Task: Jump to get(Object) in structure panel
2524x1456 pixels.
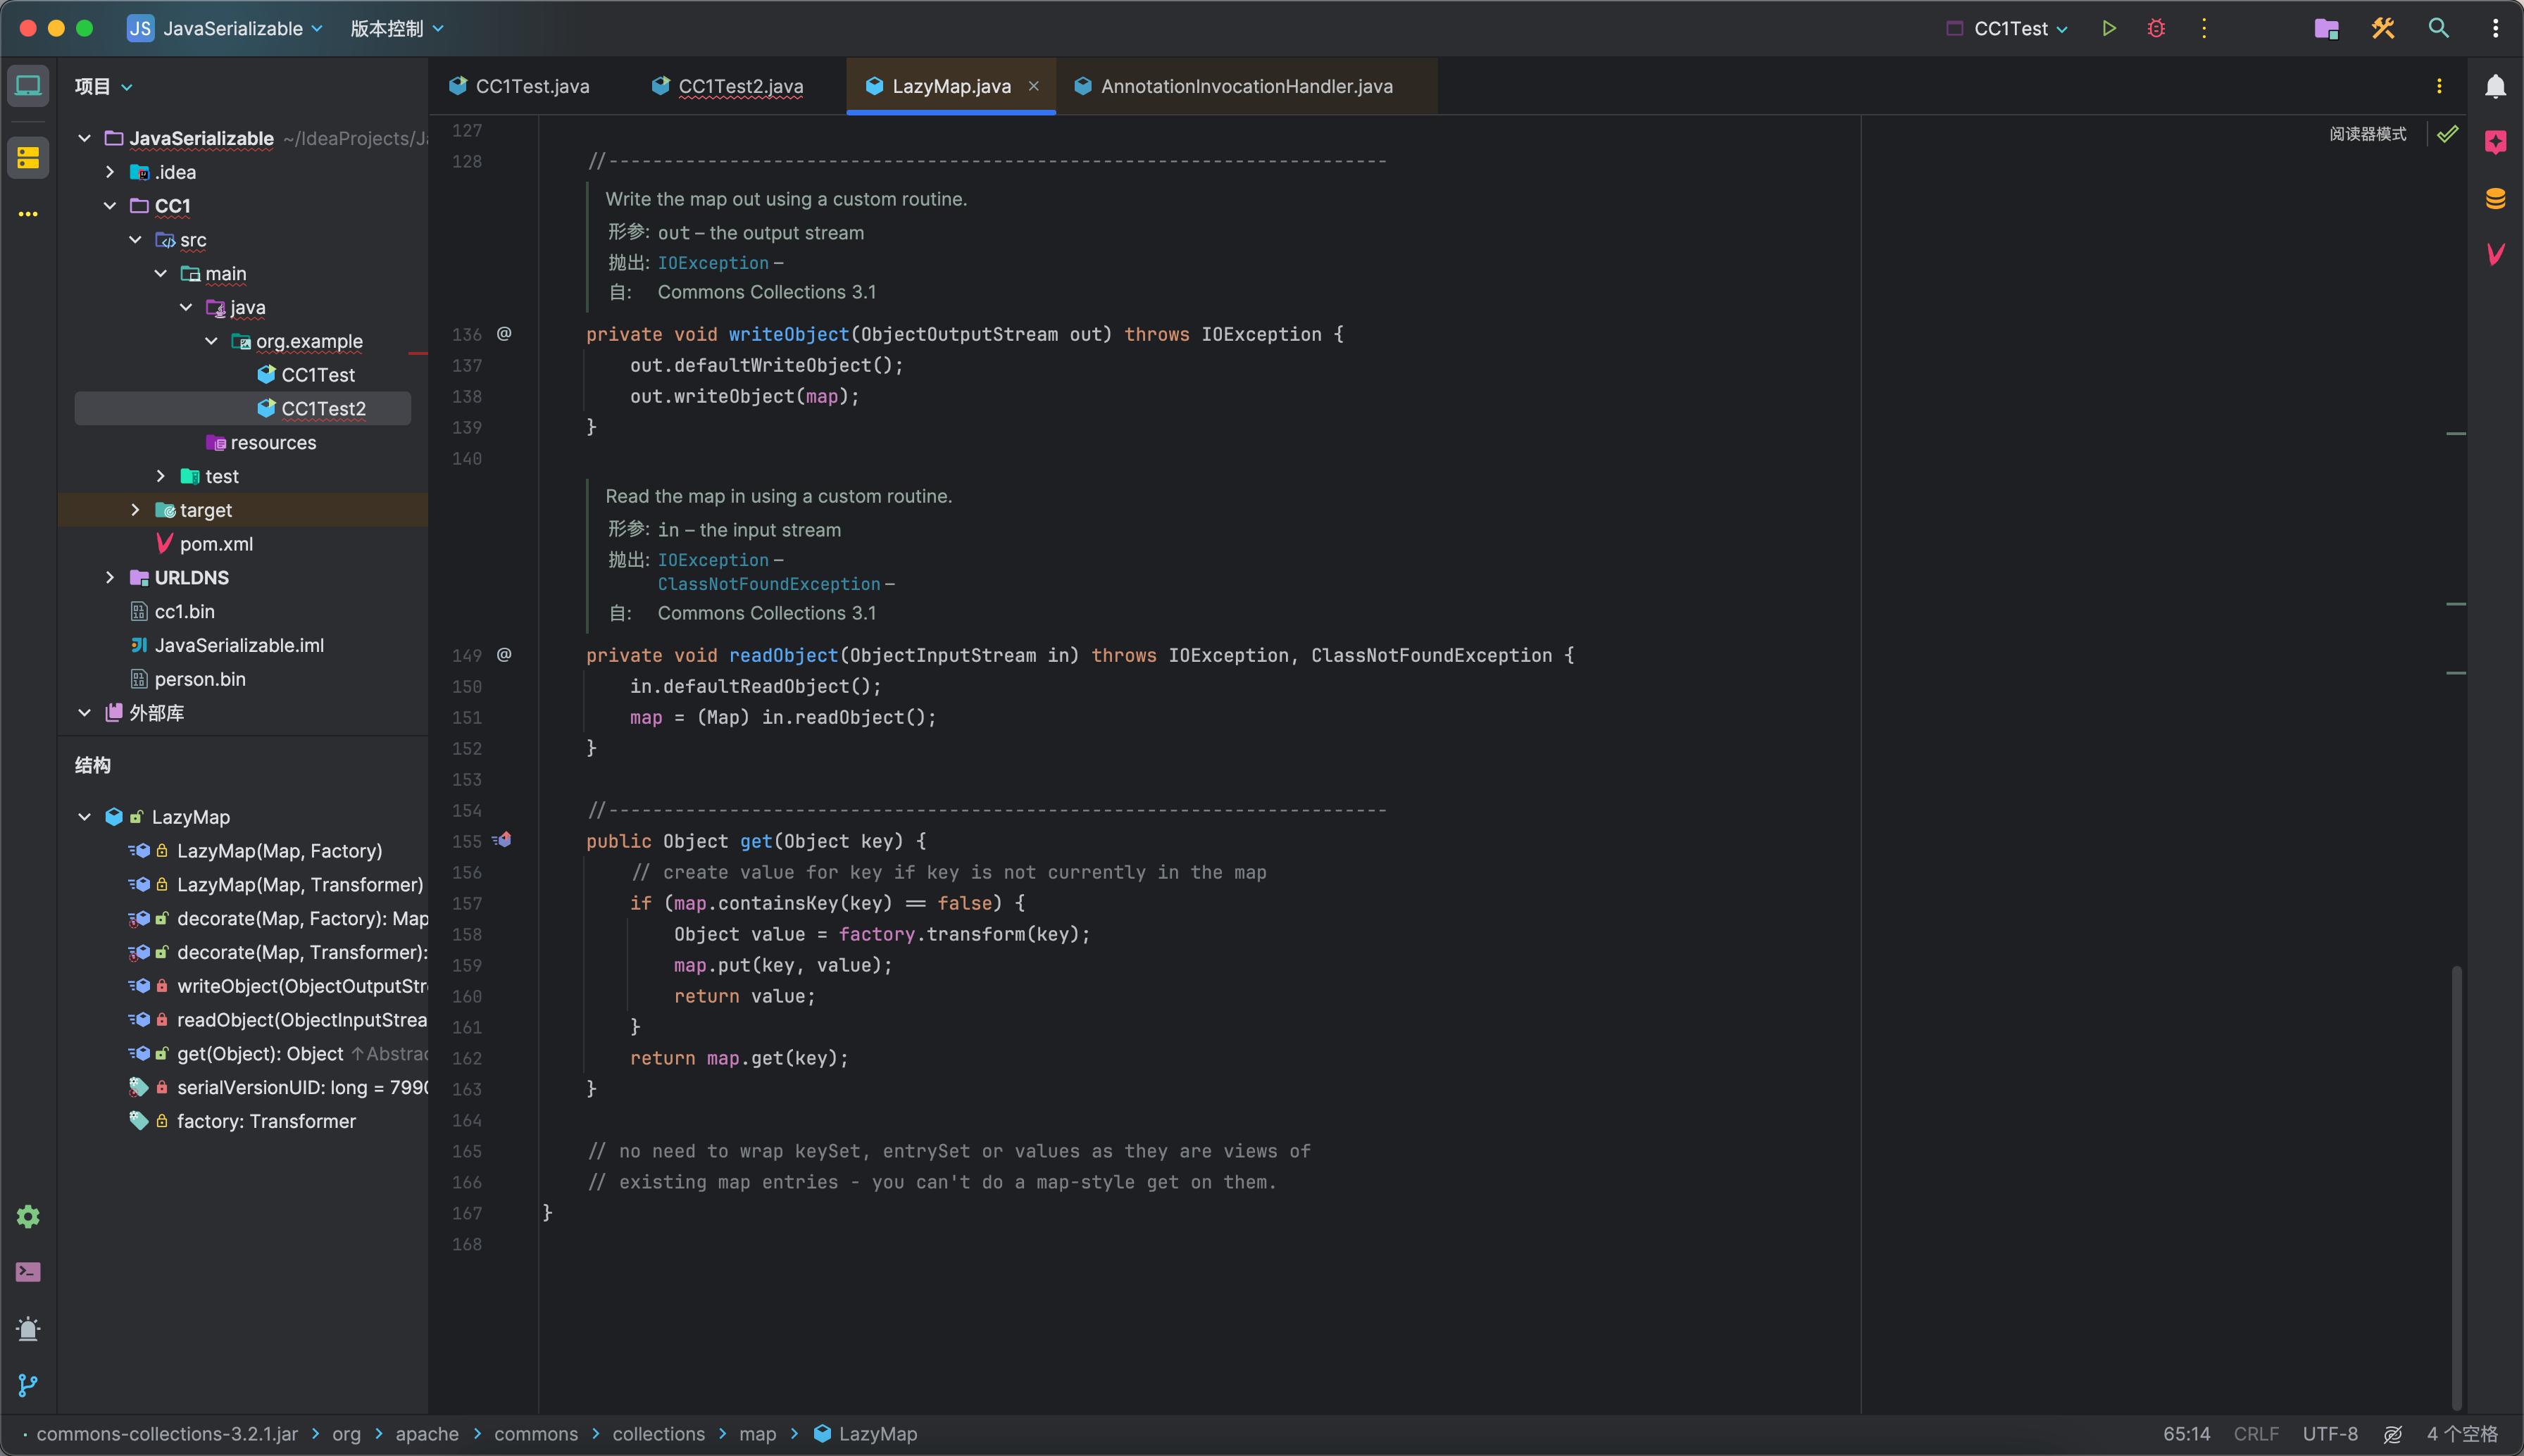Action: (x=260, y=1054)
